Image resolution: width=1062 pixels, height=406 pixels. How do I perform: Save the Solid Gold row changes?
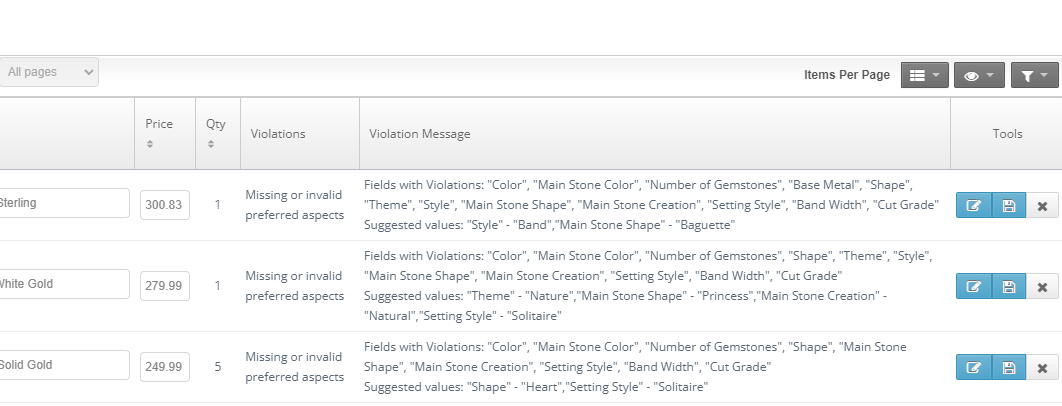click(1008, 367)
